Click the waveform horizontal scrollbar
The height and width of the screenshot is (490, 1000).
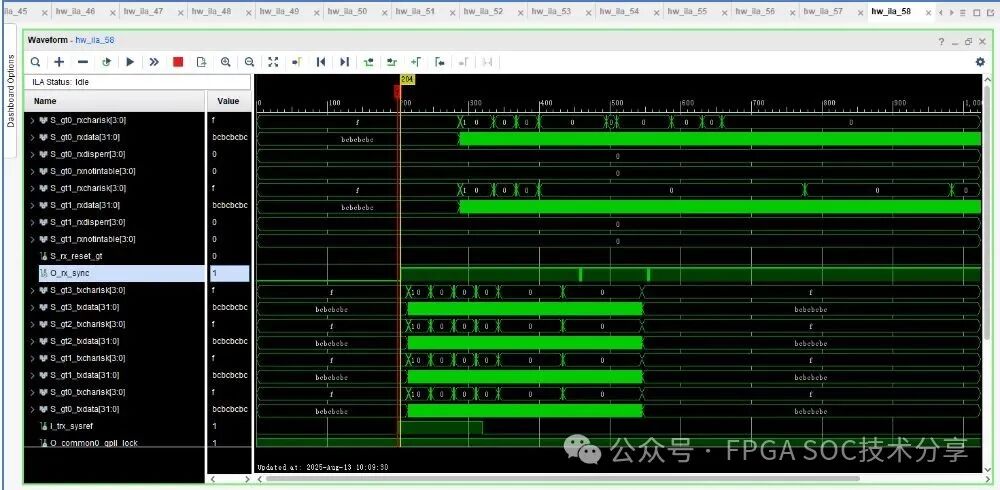pyautogui.click(x=562, y=479)
